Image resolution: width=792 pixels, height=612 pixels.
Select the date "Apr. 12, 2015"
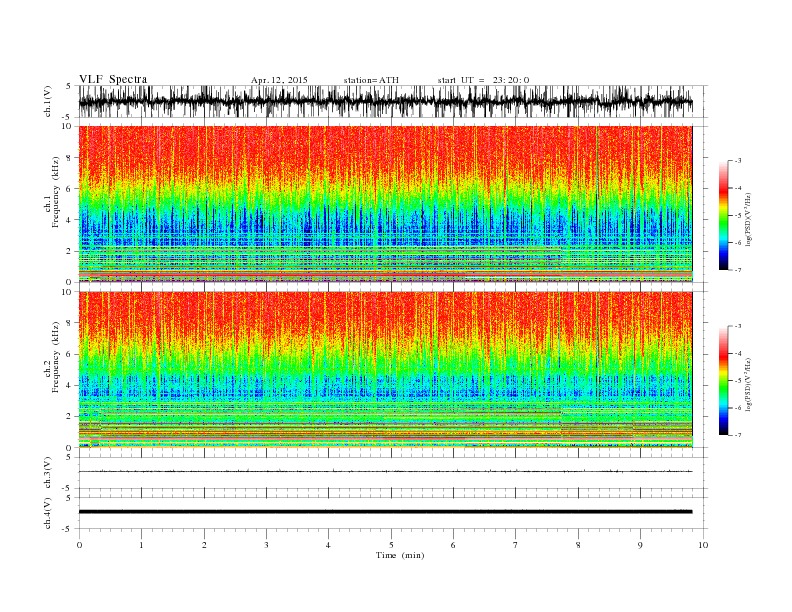[279, 80]
